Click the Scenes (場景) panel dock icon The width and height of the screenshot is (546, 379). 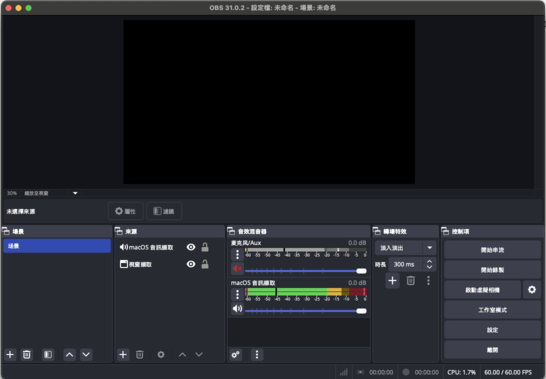tap(6, 231)
